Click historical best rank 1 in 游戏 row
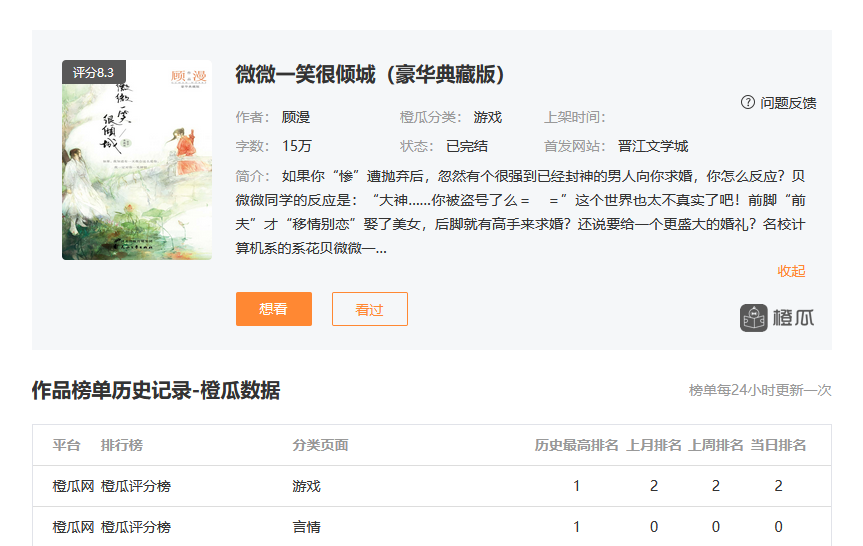The height and width of the screenshot is (546, 863). 576,486
